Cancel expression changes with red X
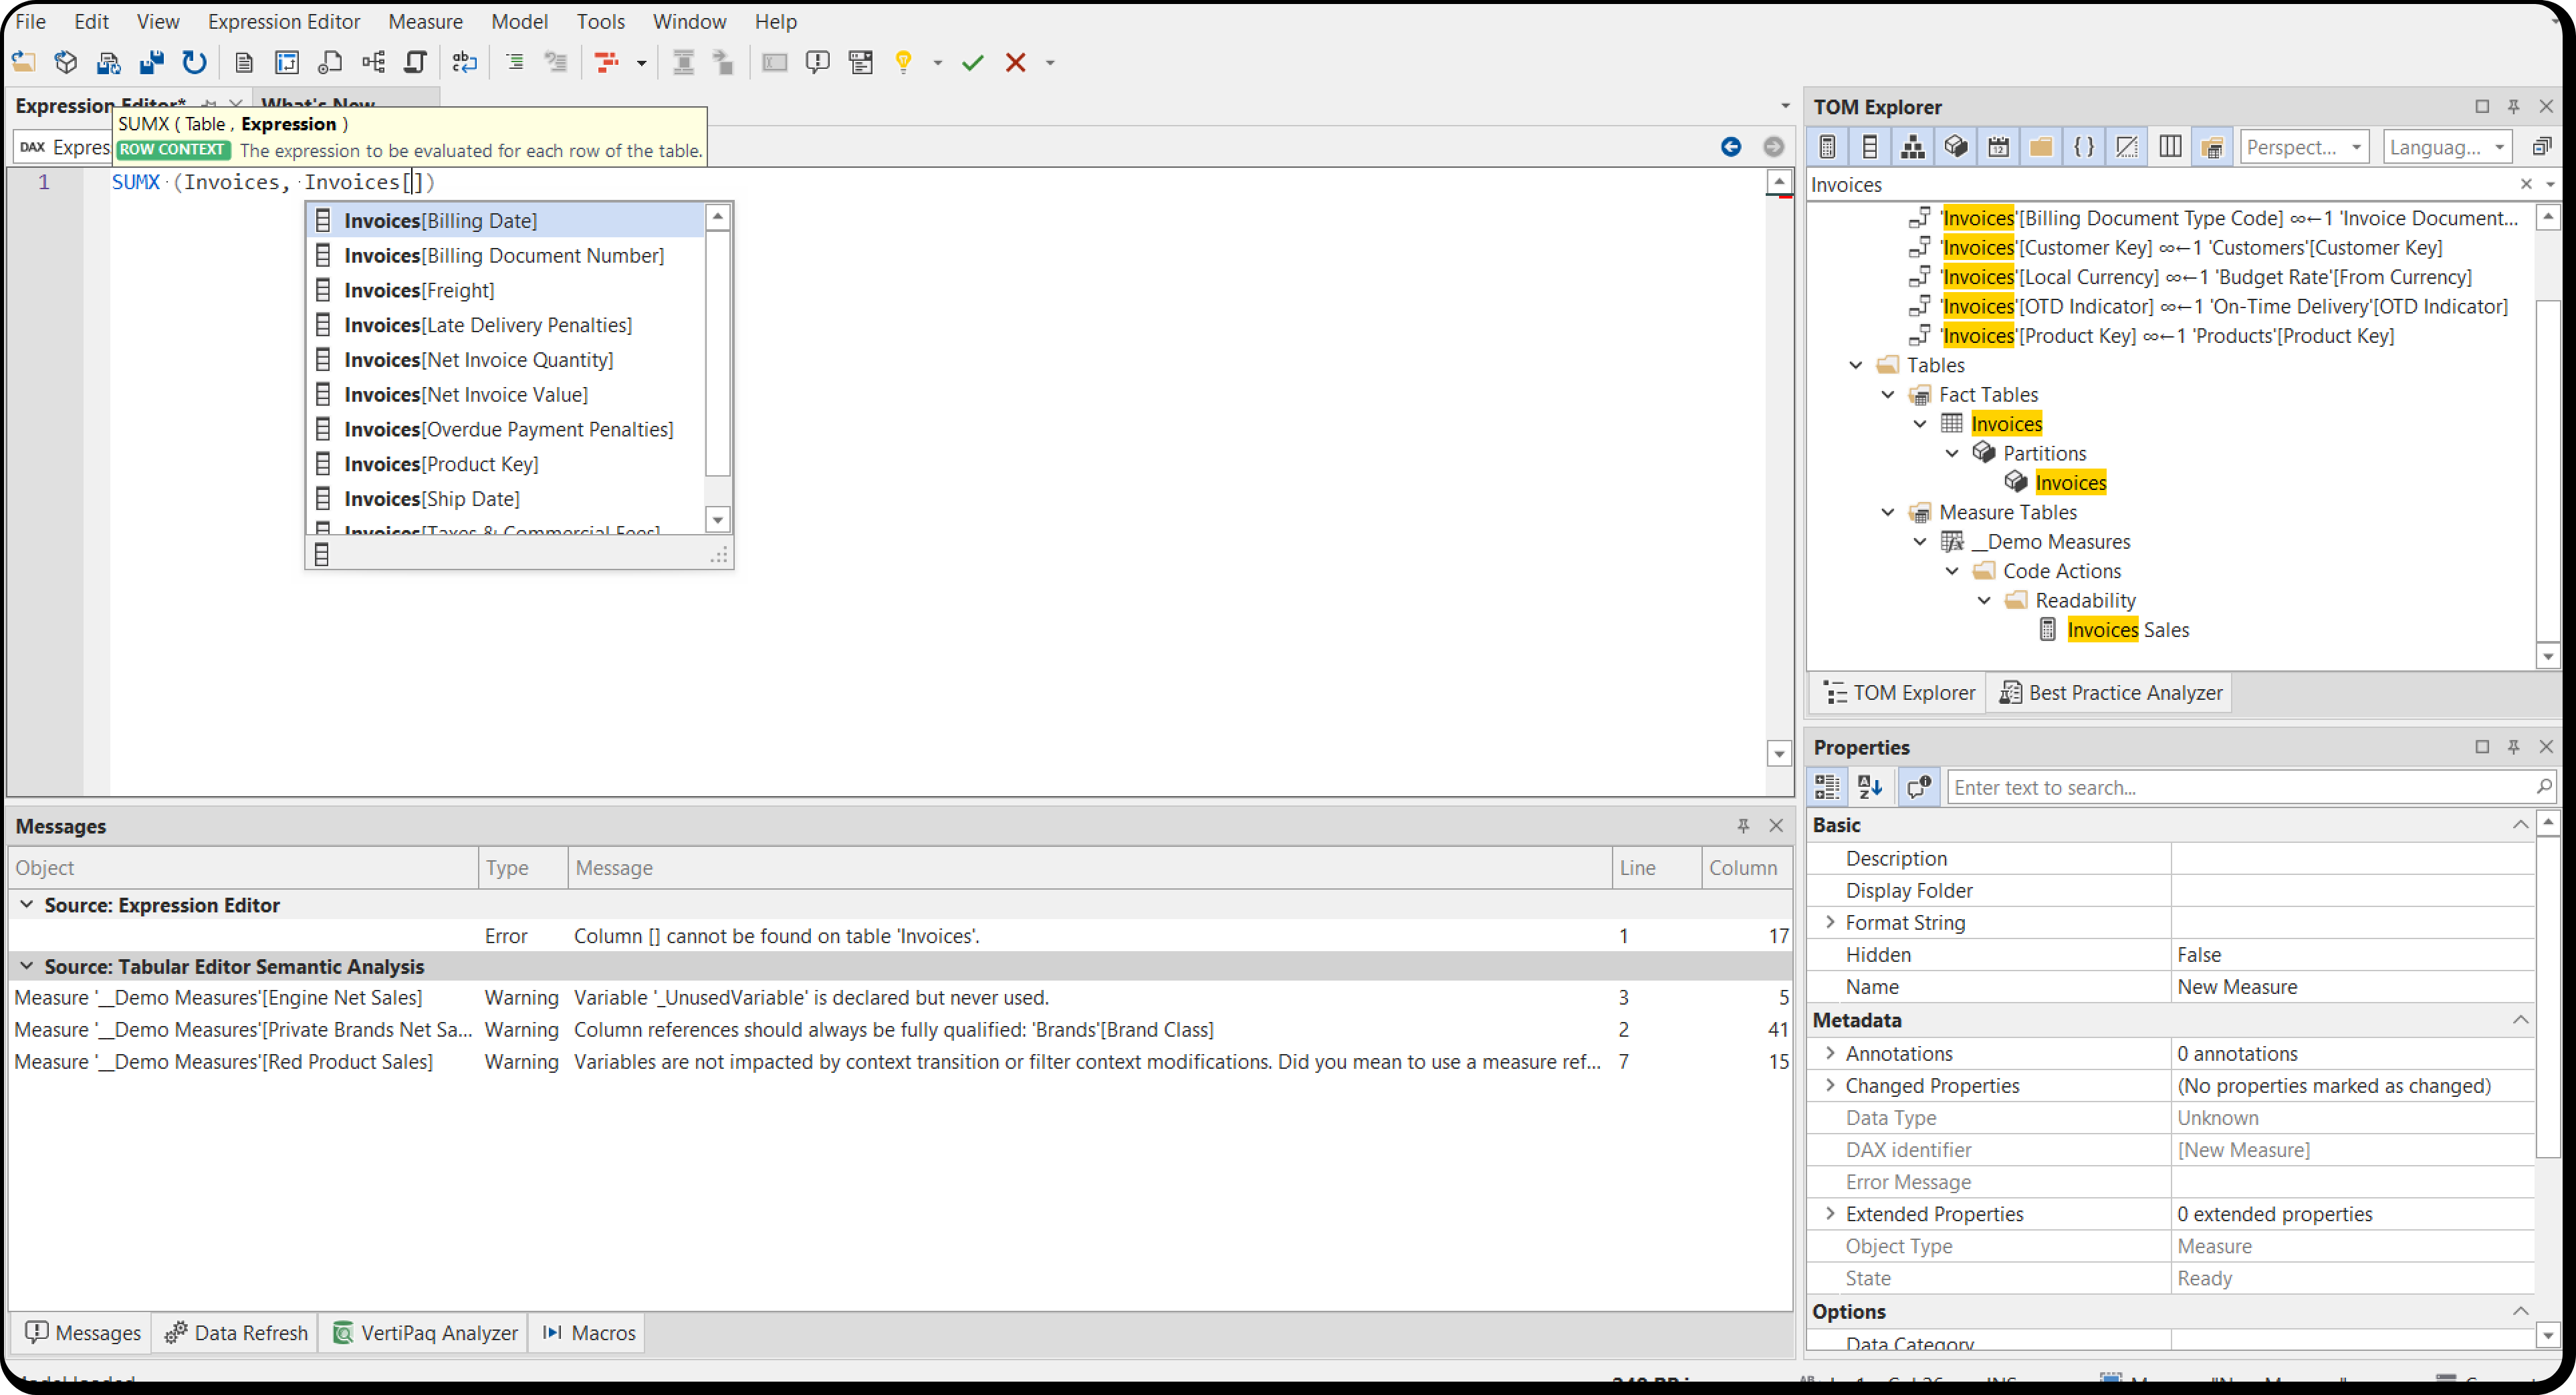 [1016, 62]
